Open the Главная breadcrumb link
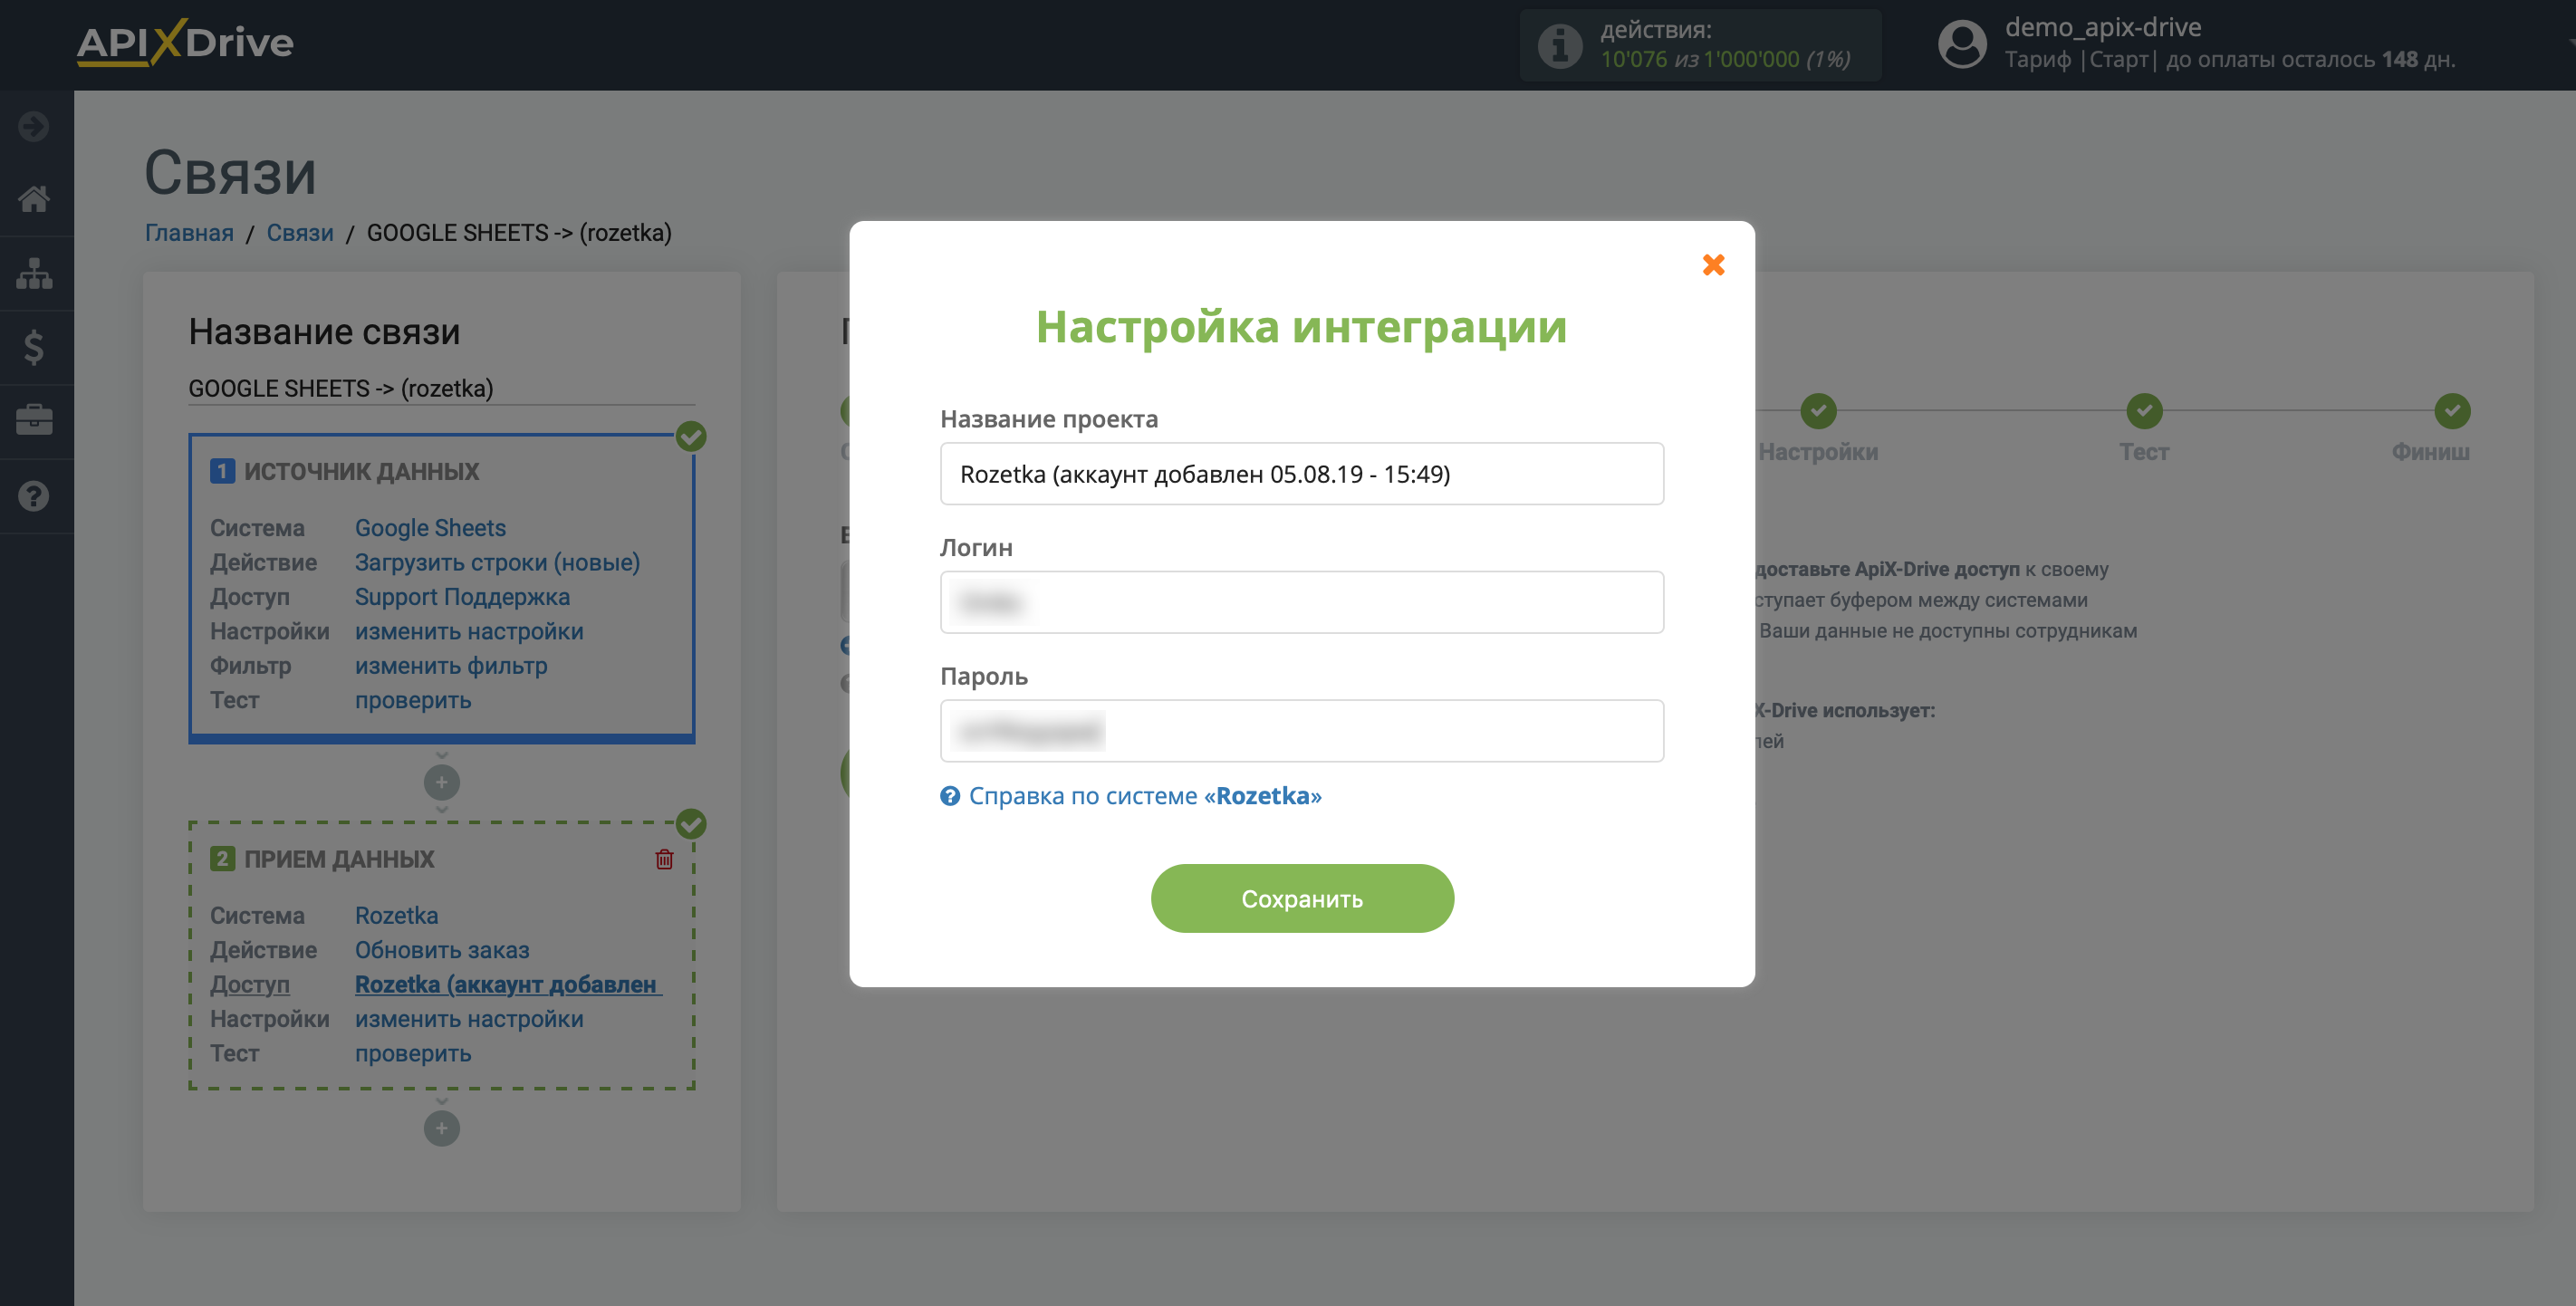Viewport: 2576px width, 1306px height. 189,233
